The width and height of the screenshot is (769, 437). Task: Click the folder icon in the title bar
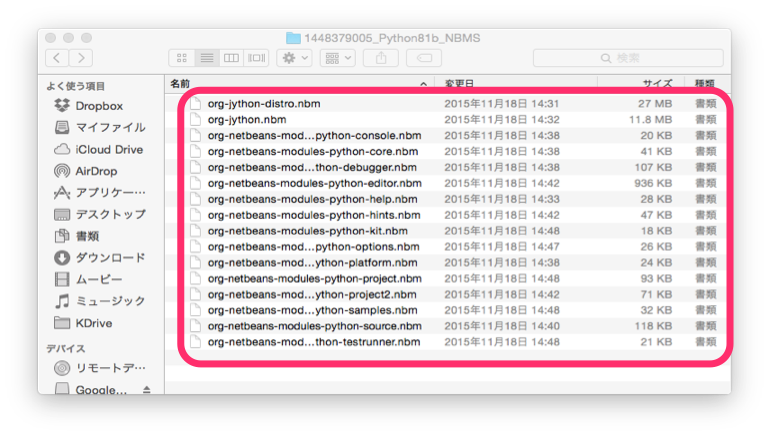tap(293, 38)
